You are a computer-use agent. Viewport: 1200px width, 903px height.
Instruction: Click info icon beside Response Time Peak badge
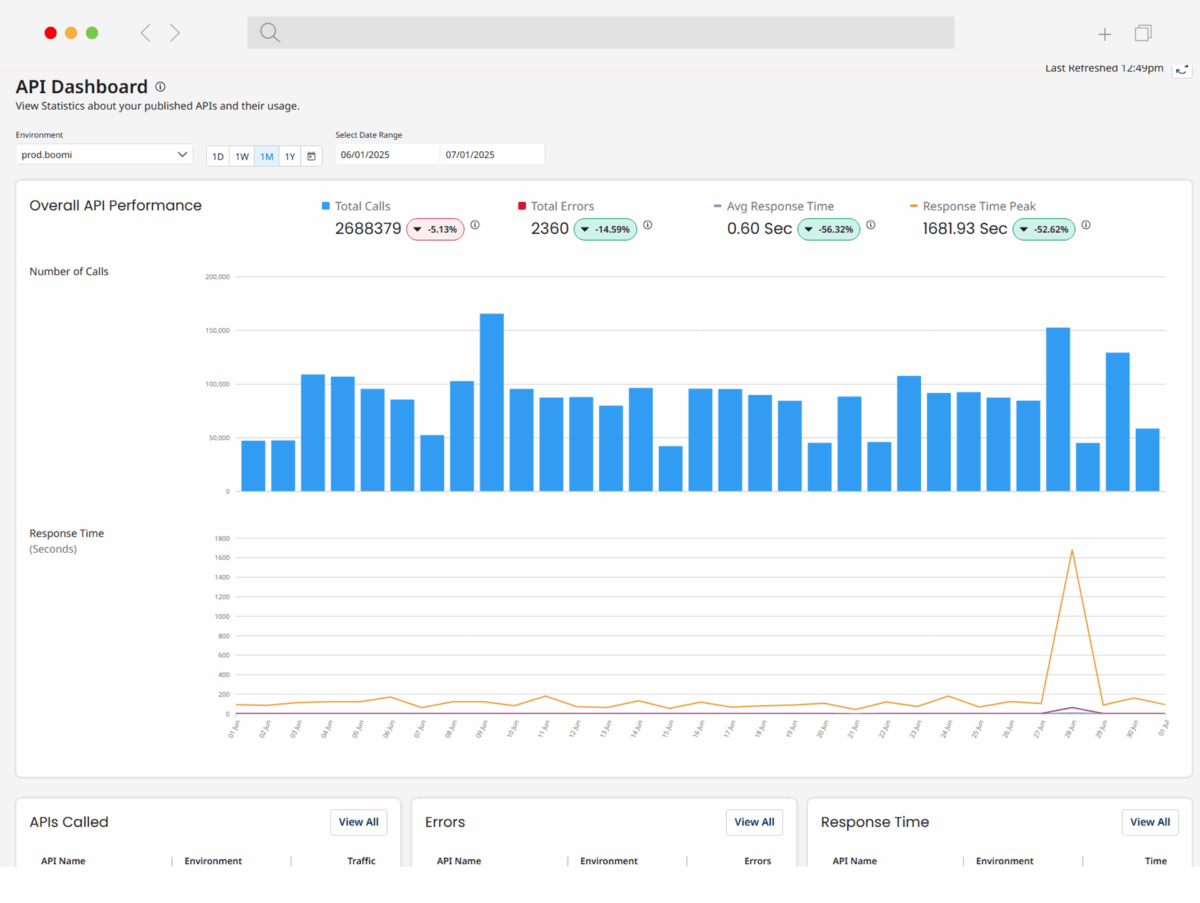point(1086,225)
